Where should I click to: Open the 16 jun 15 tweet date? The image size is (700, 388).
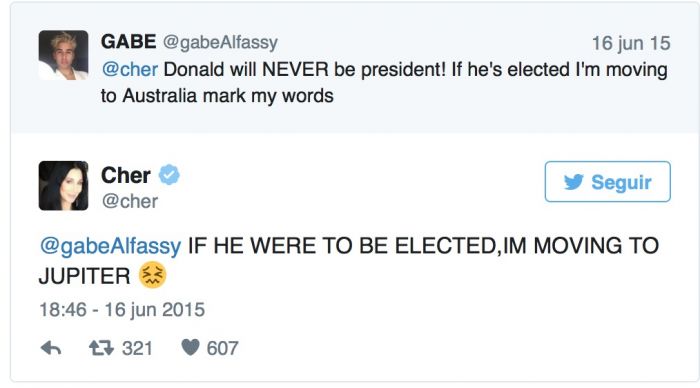pos(631,43)
